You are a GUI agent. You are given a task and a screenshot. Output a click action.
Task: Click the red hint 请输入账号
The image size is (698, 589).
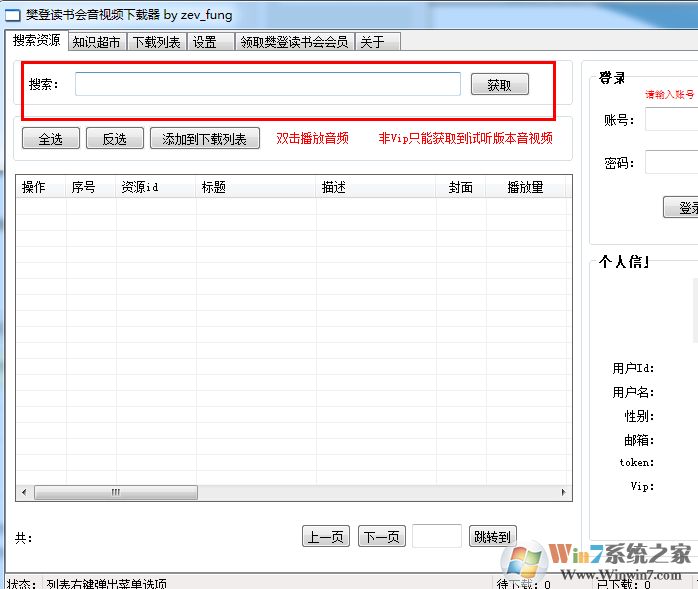pos(670,94)
